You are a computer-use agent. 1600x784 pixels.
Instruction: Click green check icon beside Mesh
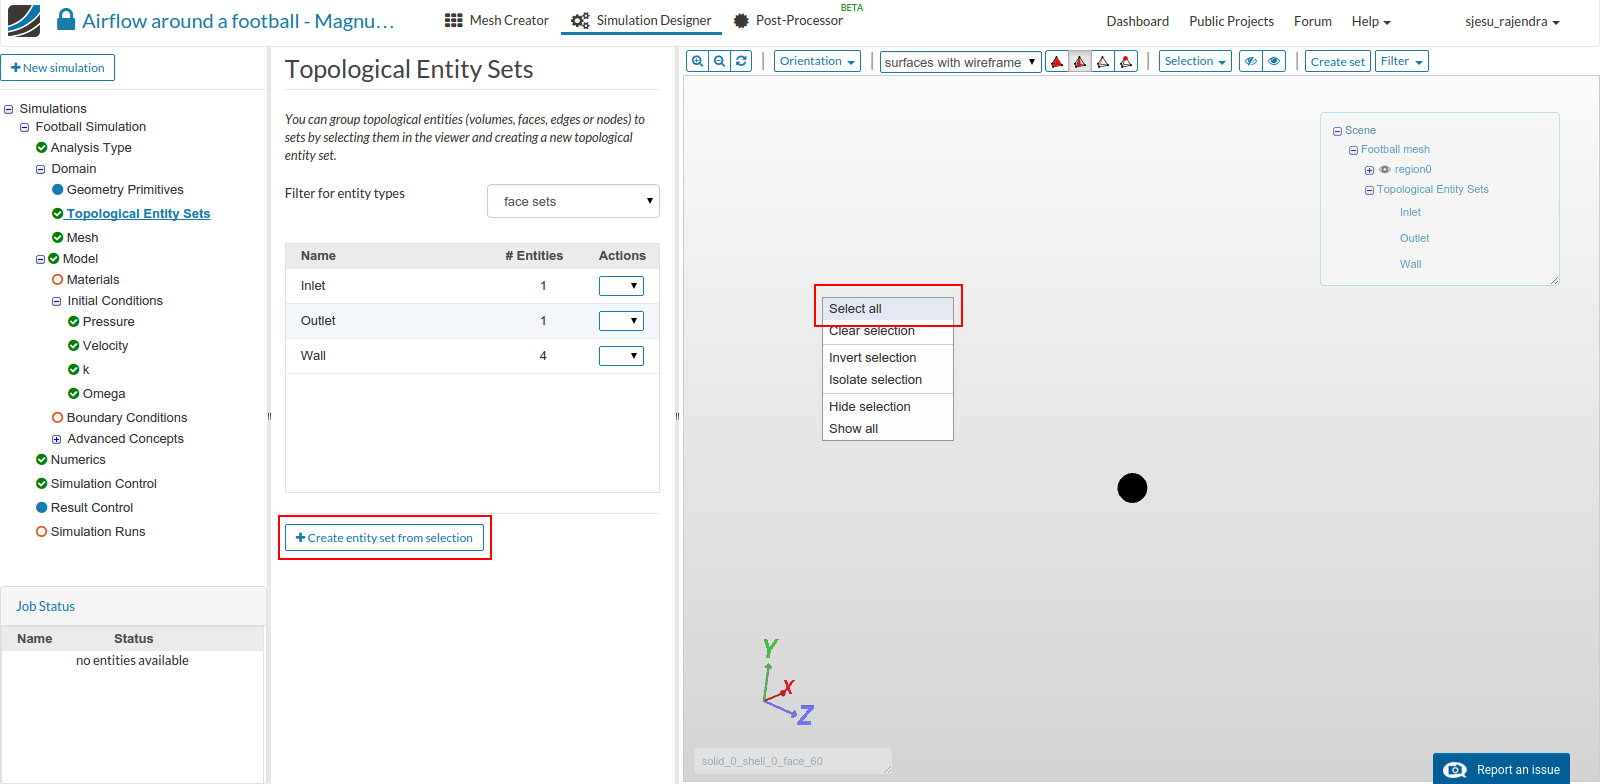click(58, 238)
